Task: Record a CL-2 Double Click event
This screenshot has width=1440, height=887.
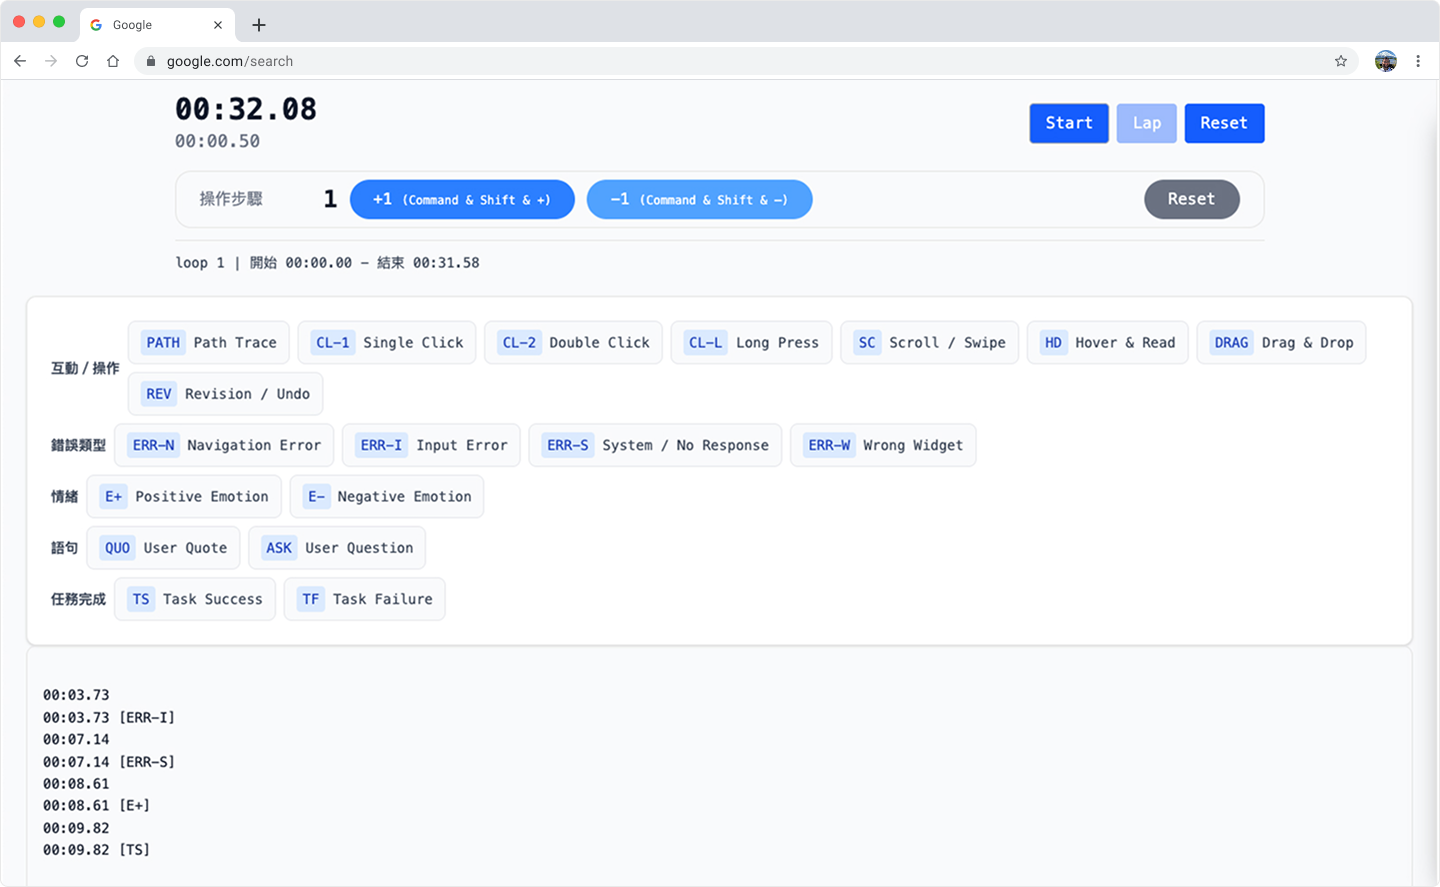Action: (573, 342)
